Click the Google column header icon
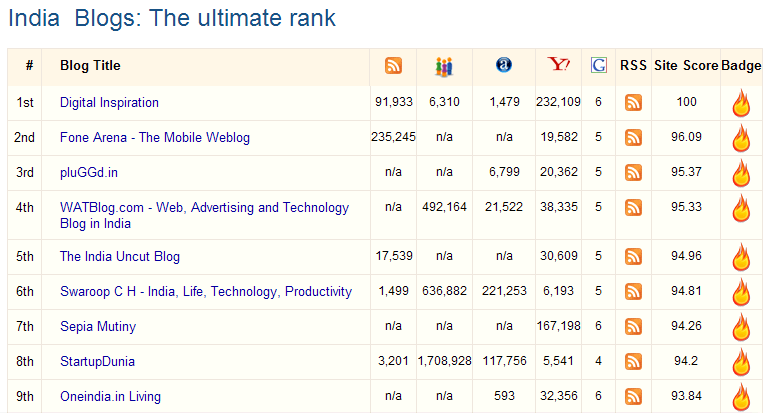 599,66
